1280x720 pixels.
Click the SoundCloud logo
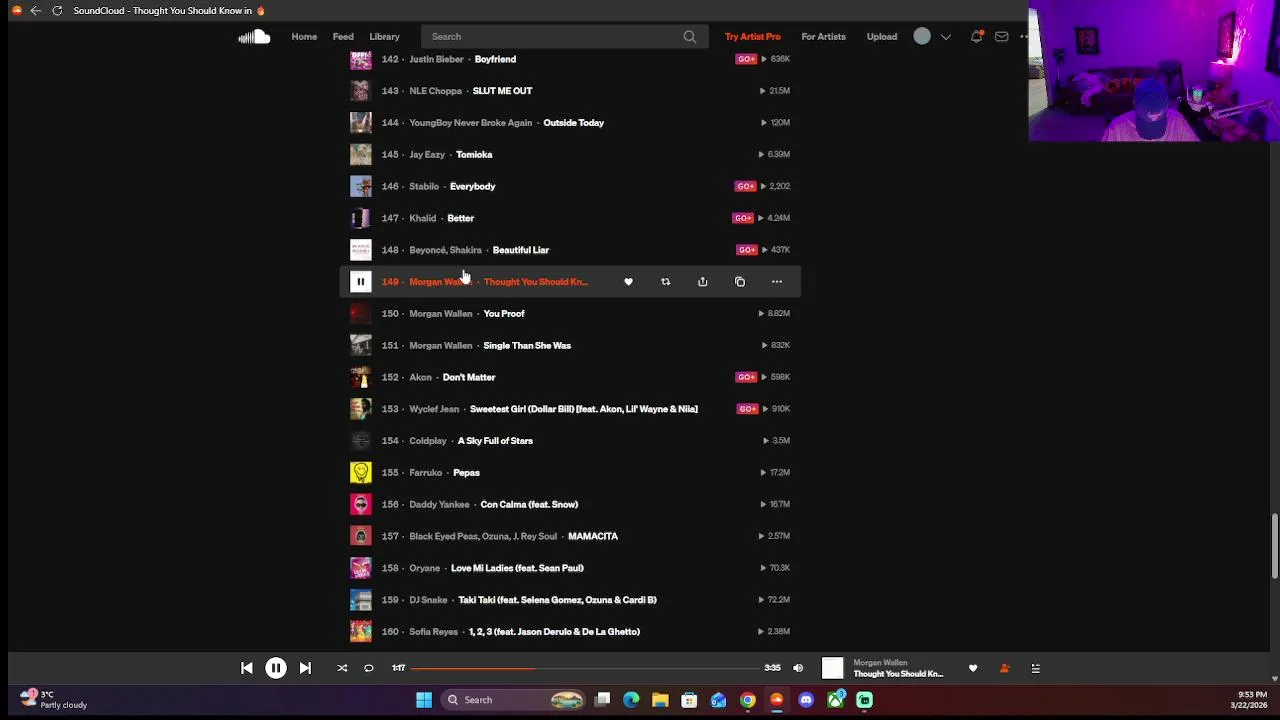254,37
